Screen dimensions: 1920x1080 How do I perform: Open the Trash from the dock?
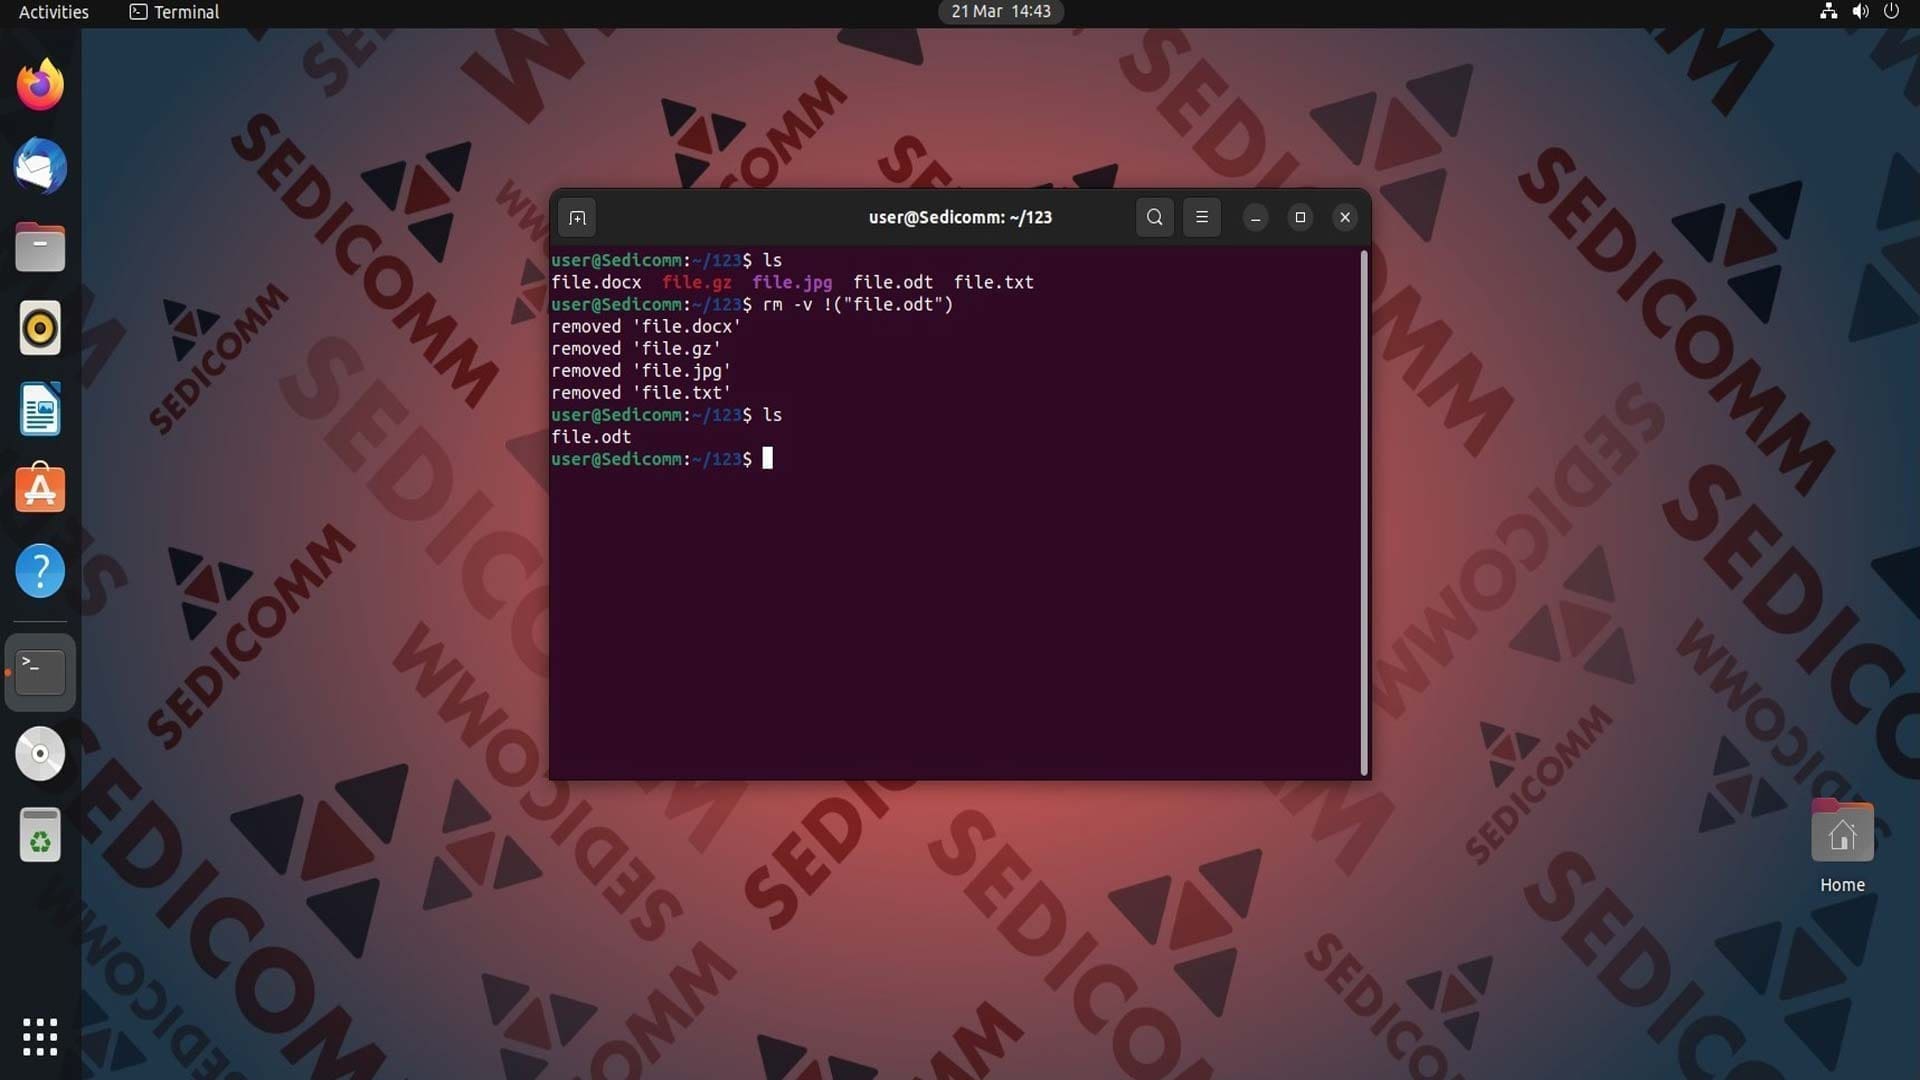[40, 835]
